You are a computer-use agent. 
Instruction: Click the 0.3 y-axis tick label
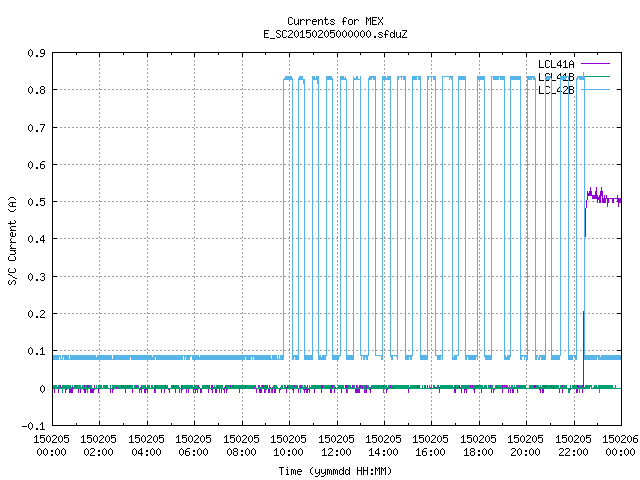point(36,277)
